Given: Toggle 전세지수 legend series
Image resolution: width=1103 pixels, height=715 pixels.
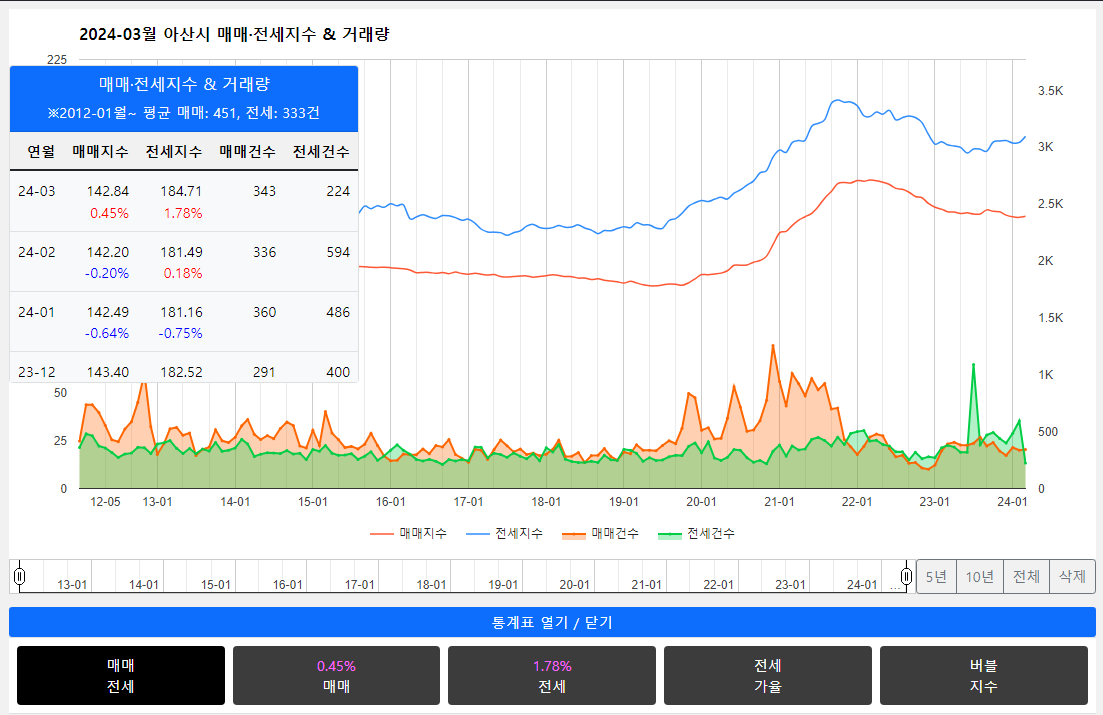Looking at the screenshot, I should point(504,533).
